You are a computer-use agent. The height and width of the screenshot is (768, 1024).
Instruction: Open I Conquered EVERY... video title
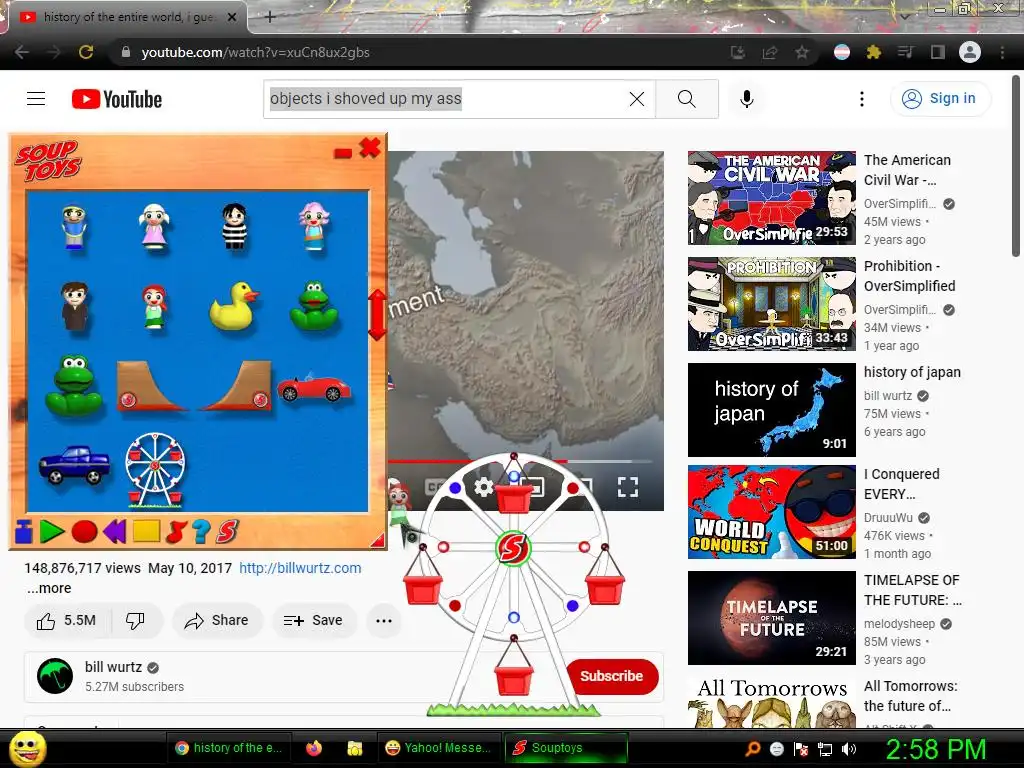901,484
